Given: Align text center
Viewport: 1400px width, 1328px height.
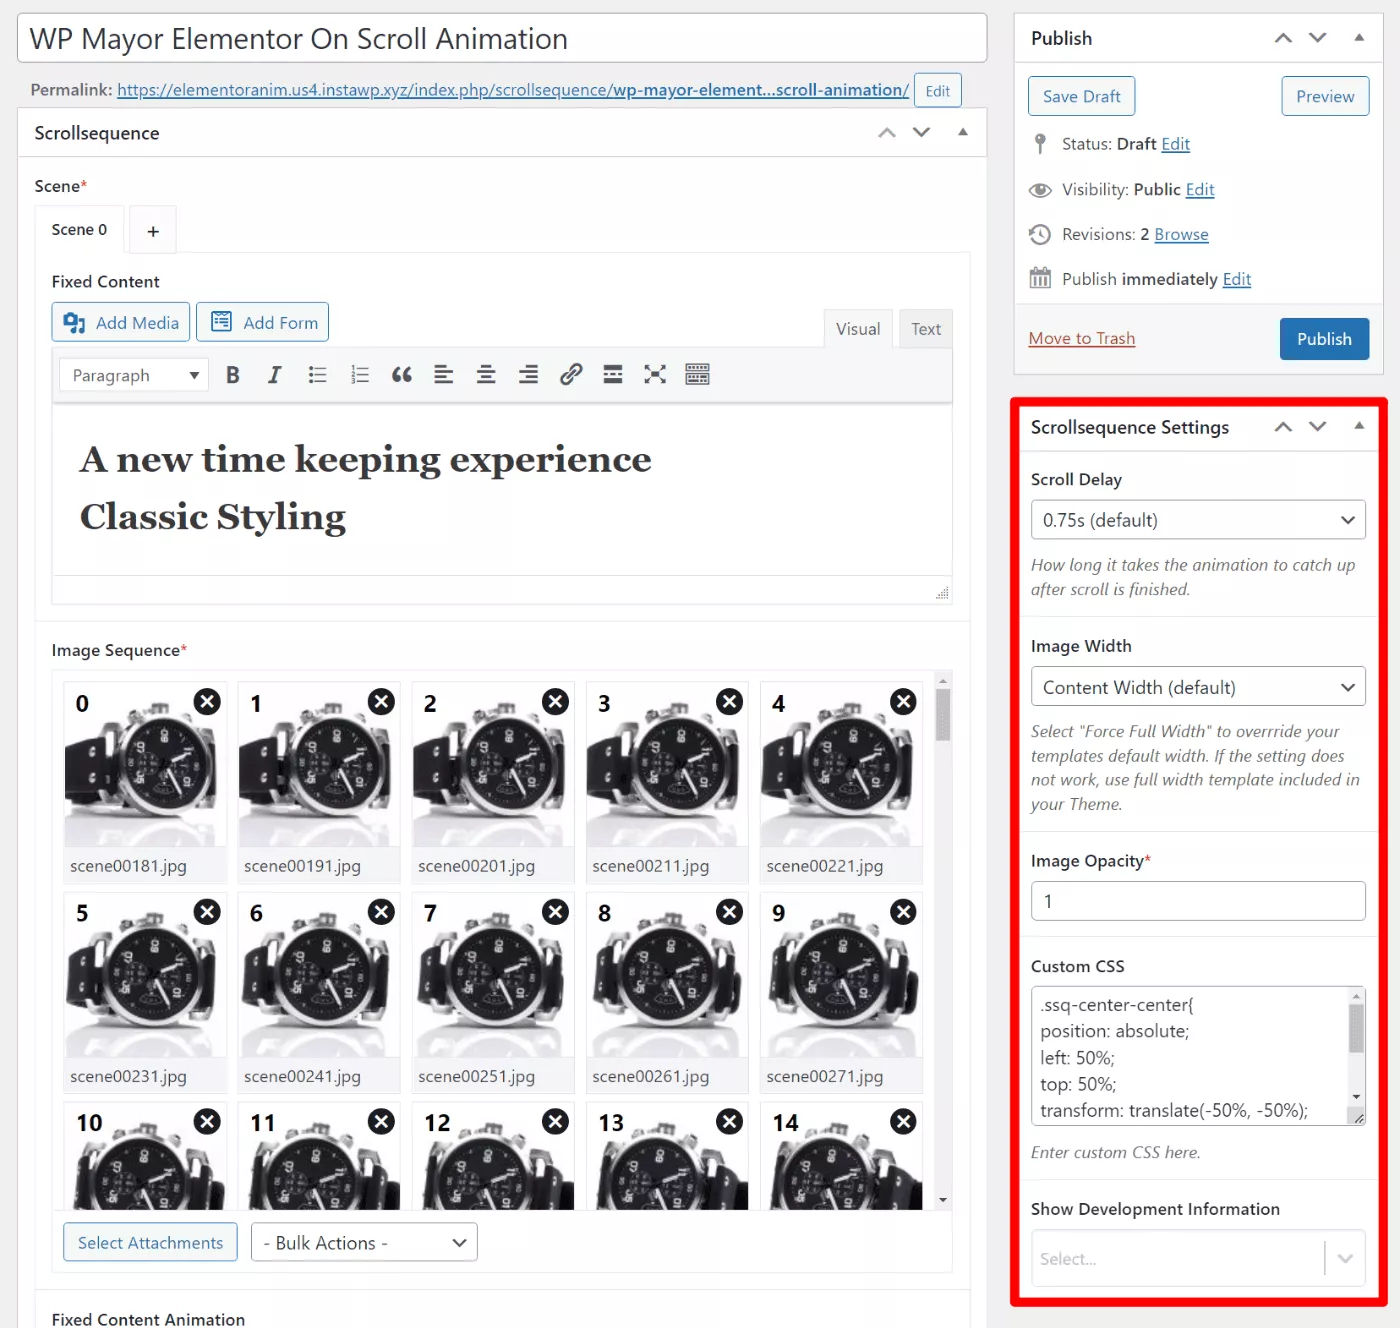Looking at the screenshot, I should [486, 375].
